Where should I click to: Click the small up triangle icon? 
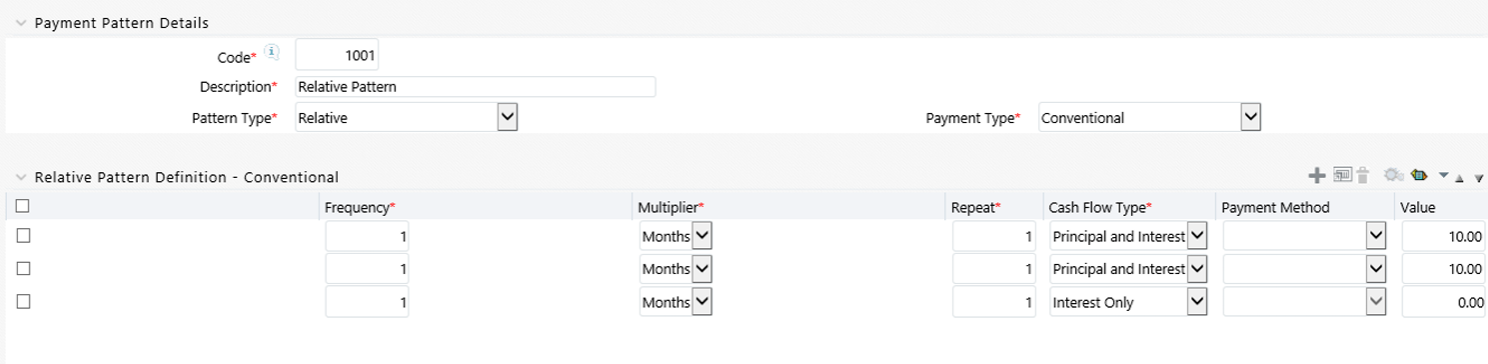pyautogui.click(x=1461, y=178)
